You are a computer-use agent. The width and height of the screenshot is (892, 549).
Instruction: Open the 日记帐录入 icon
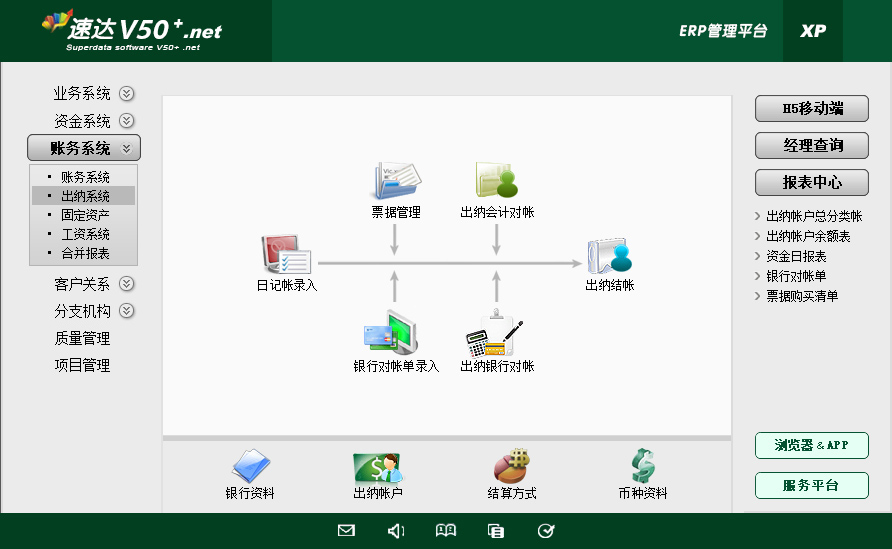(x=286, y=254)
